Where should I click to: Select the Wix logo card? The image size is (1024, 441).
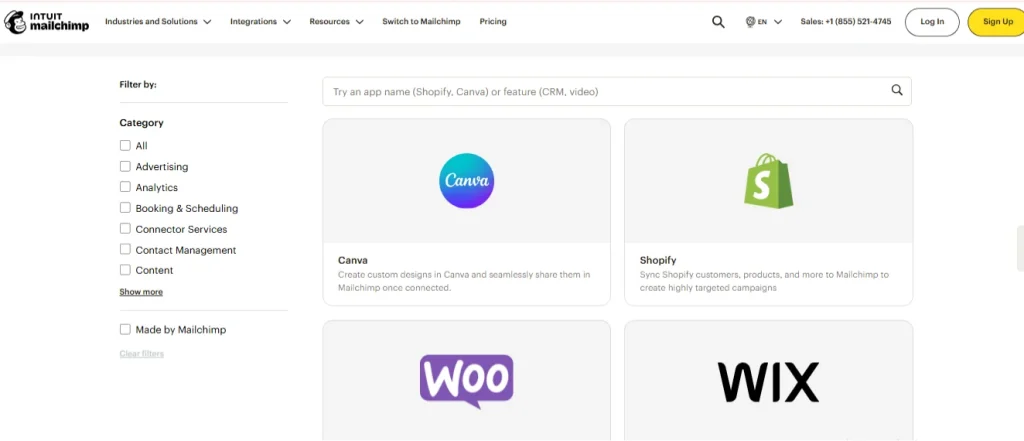point(768,382)
